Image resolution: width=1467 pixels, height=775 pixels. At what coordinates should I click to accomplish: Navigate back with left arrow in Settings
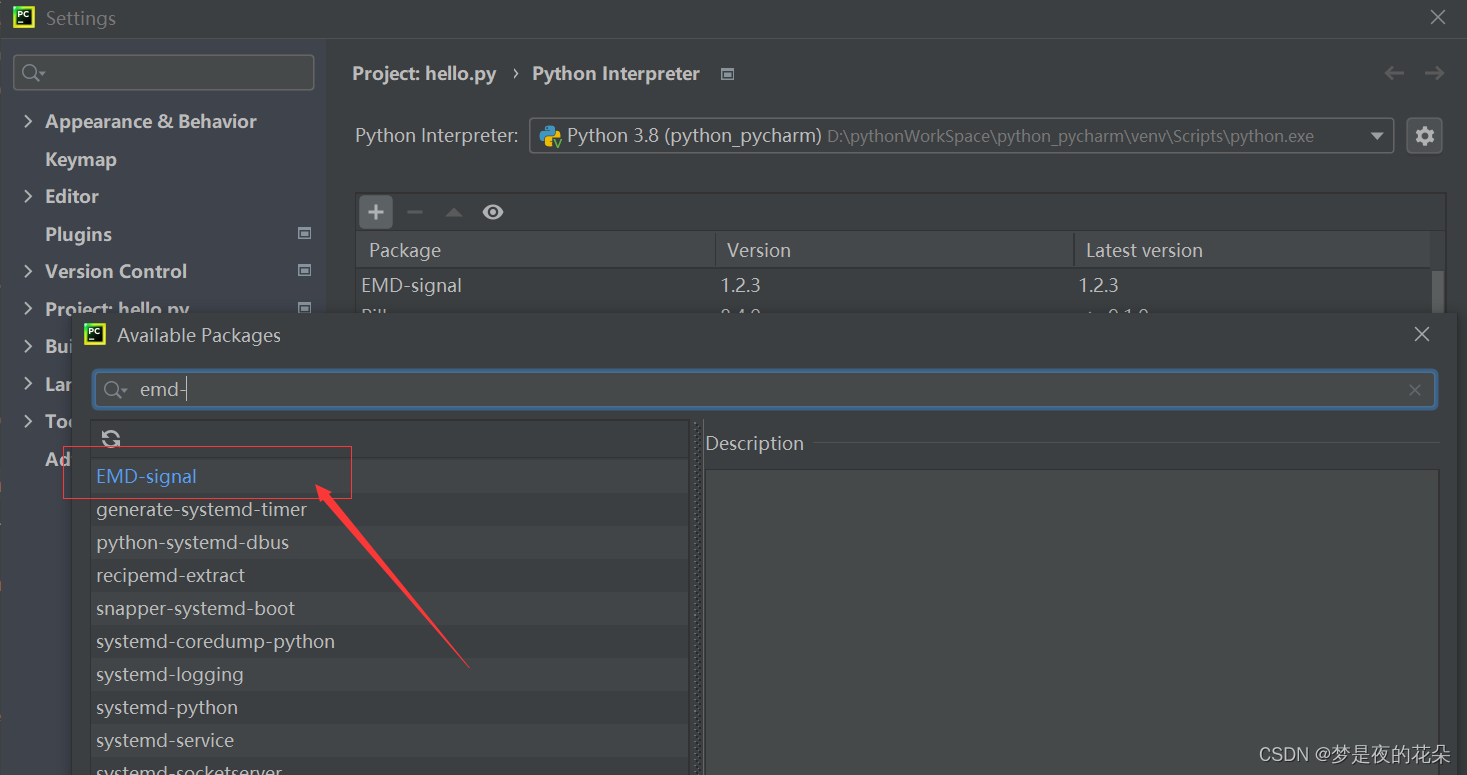pyautogui.click(x=1394, y=73)
